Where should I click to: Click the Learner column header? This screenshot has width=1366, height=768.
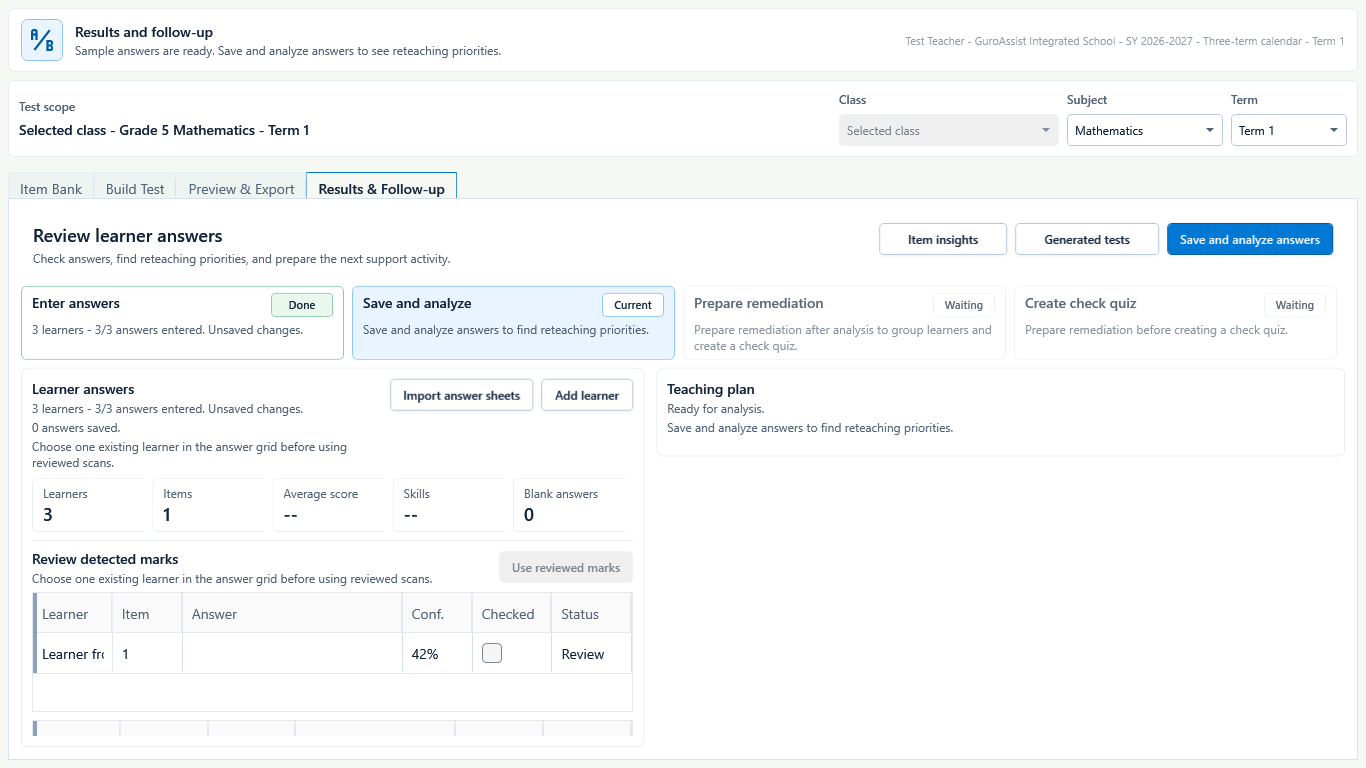pyautogui.click(x=74, y=614)
